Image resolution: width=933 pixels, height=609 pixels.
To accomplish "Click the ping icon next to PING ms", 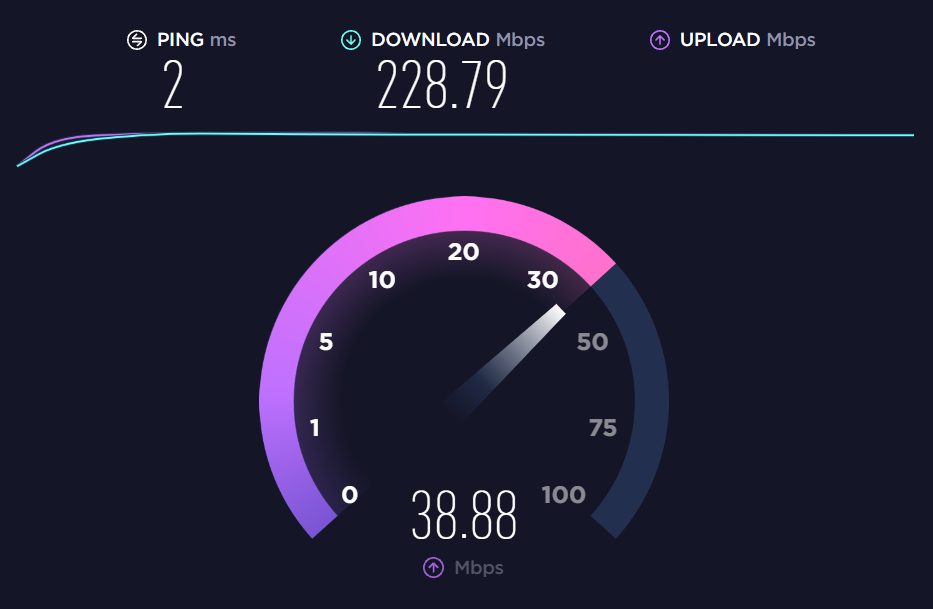I will tap(137, 40).
